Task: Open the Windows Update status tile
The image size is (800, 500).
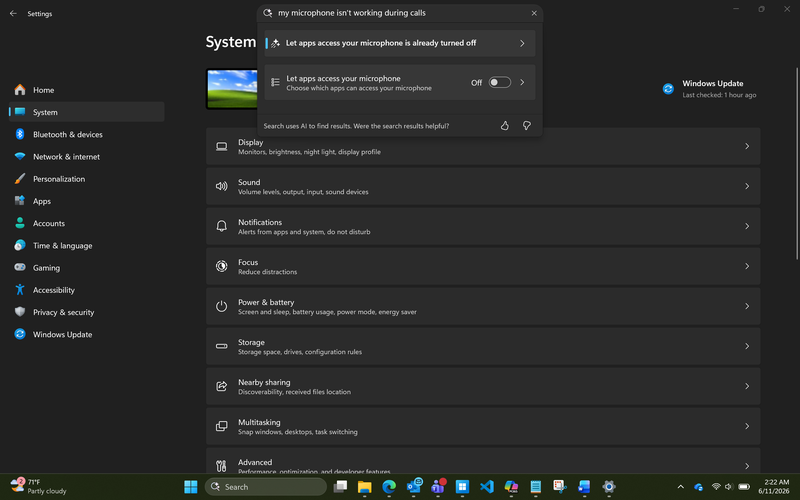Action: pyautogui.click(x=710, y=89)
